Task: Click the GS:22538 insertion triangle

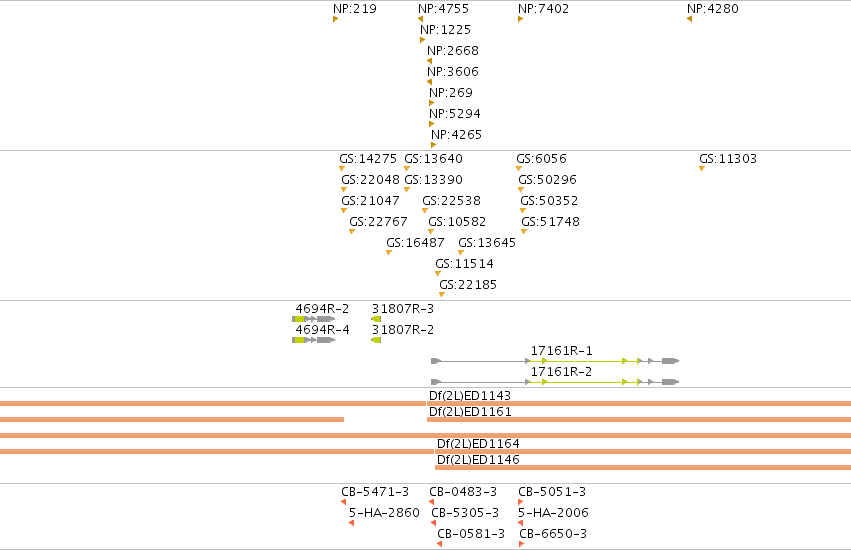Action: [425, 211]
